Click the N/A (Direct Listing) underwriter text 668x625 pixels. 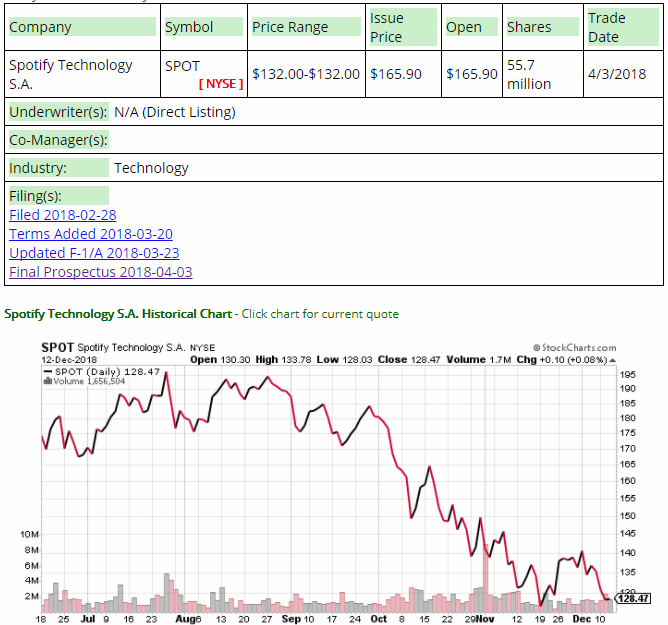[175, 112]
